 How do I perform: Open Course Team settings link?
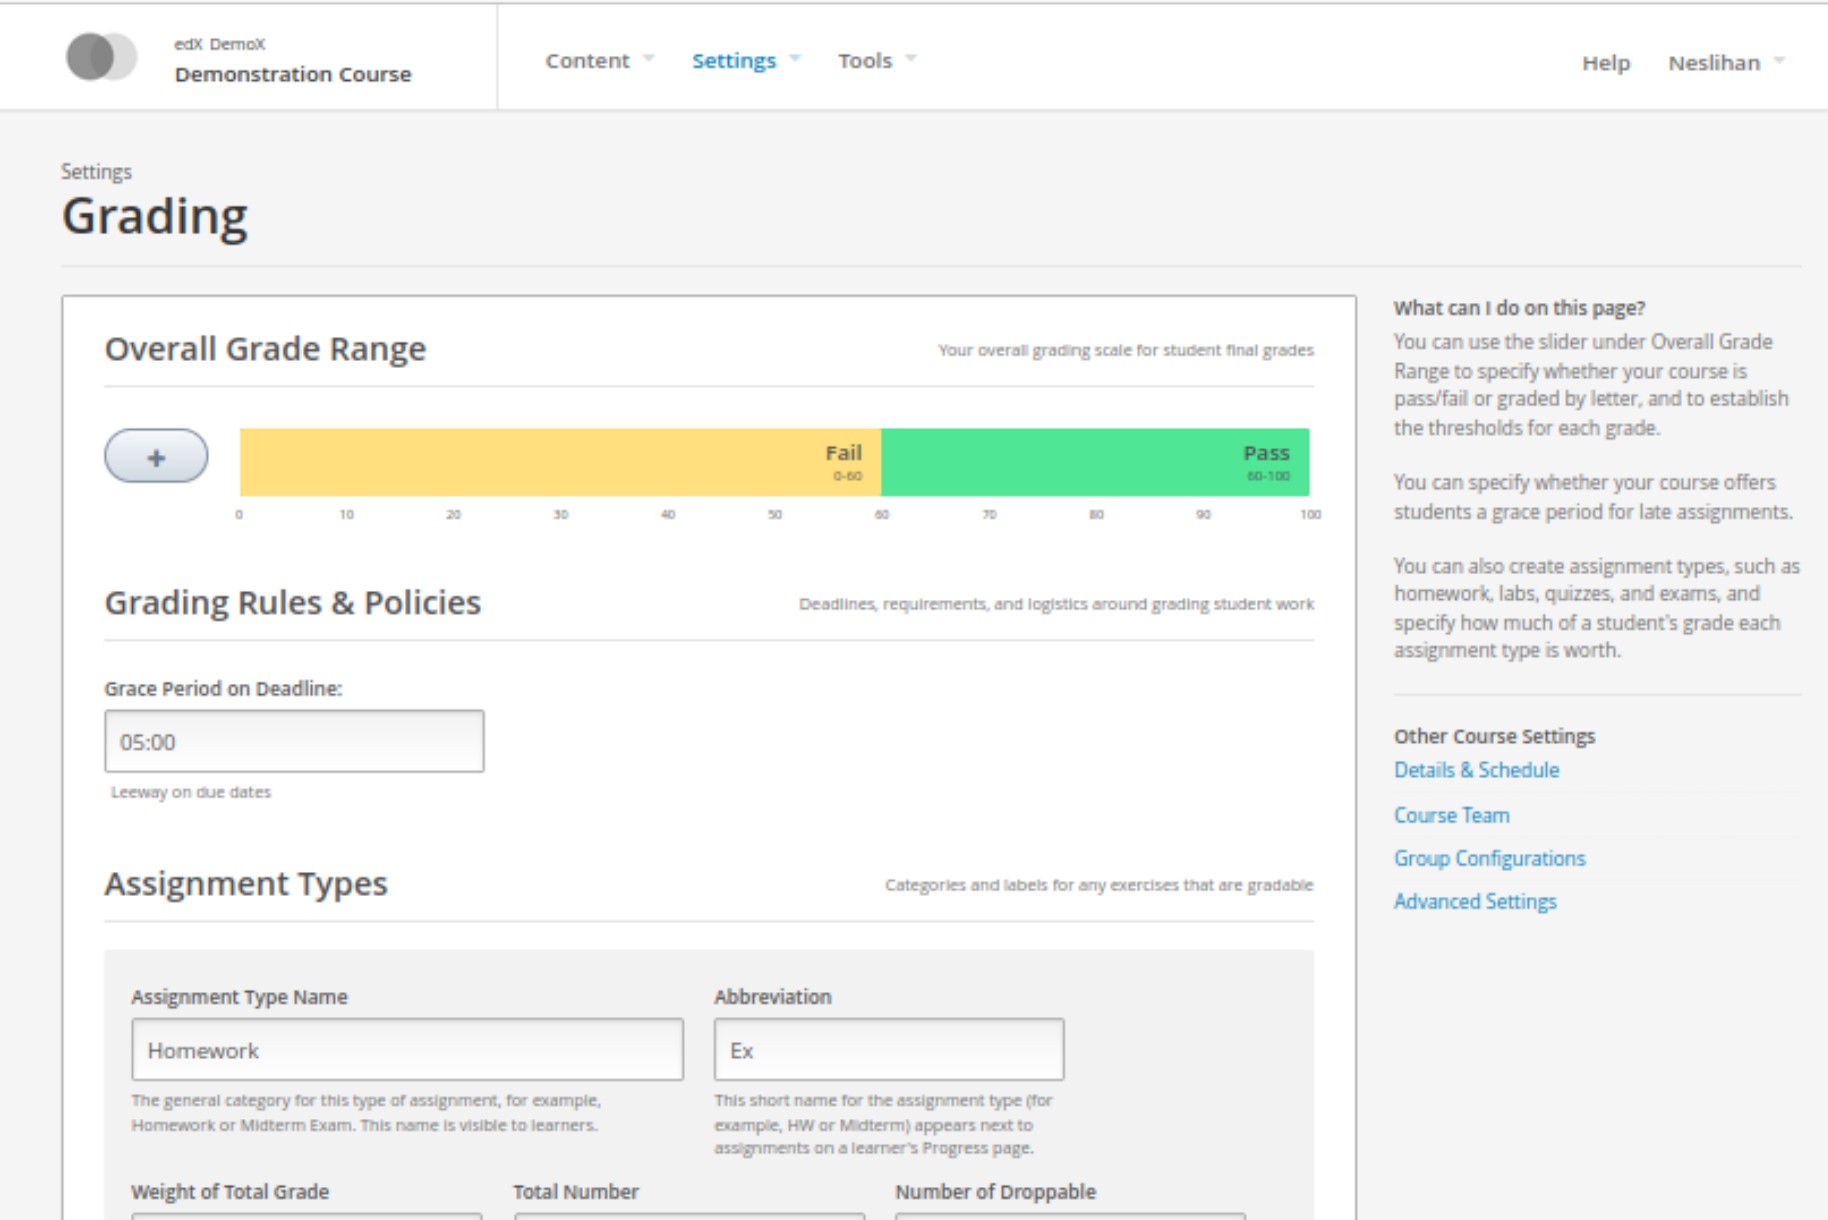(x=1452, y=815)
